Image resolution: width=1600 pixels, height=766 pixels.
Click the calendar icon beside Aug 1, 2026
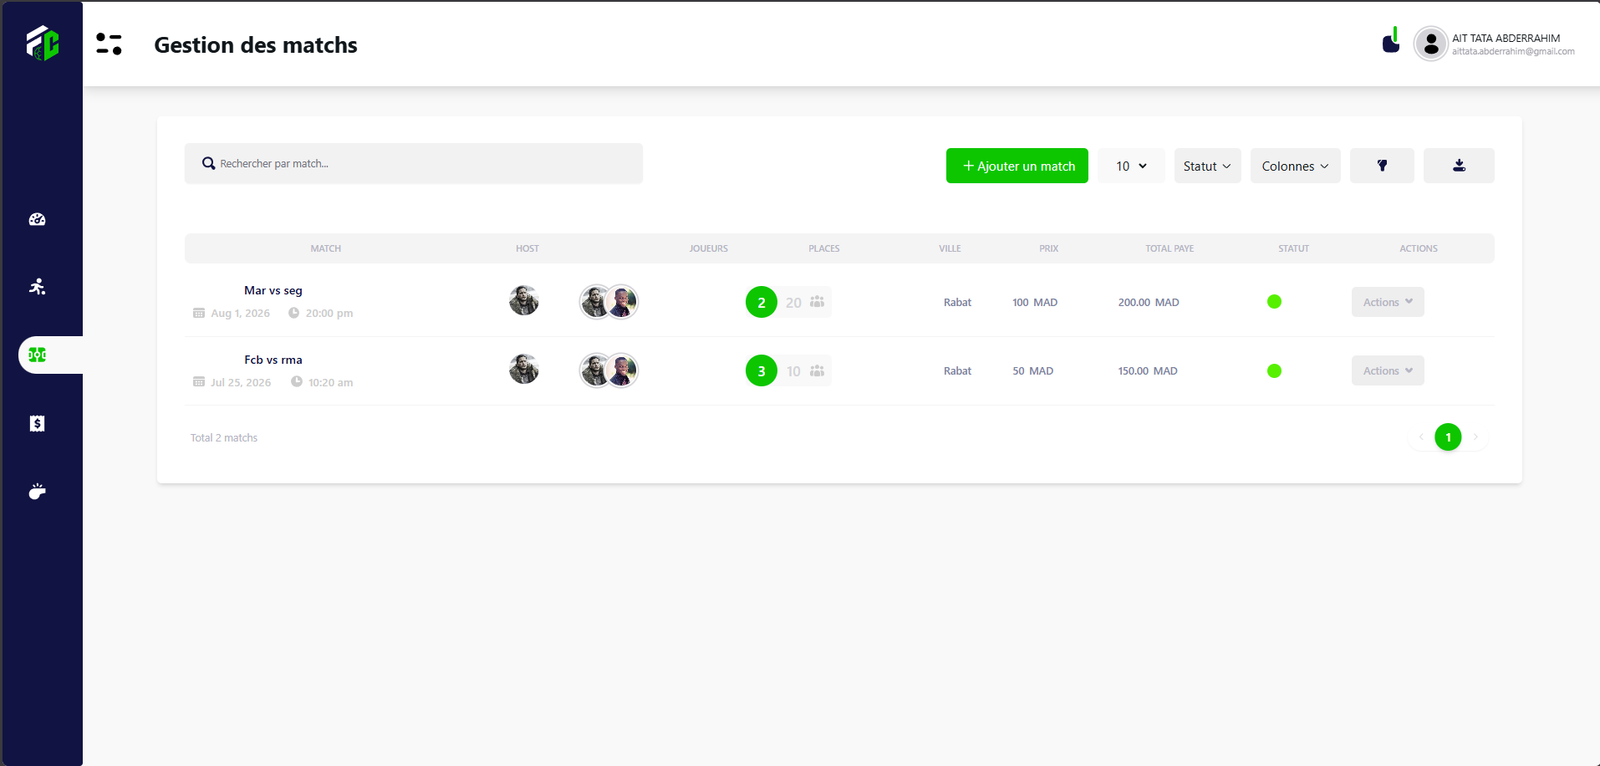click(199, 313)
